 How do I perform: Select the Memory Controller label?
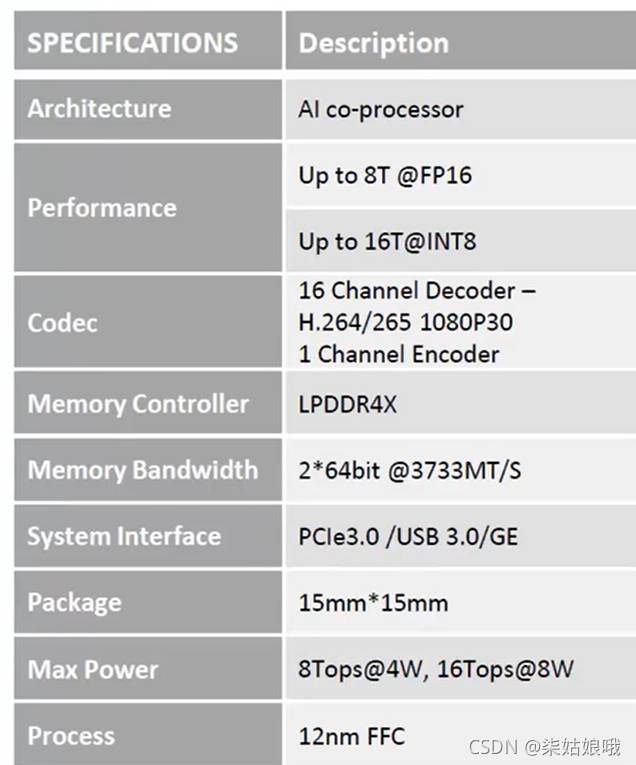(x=138, y=404)
